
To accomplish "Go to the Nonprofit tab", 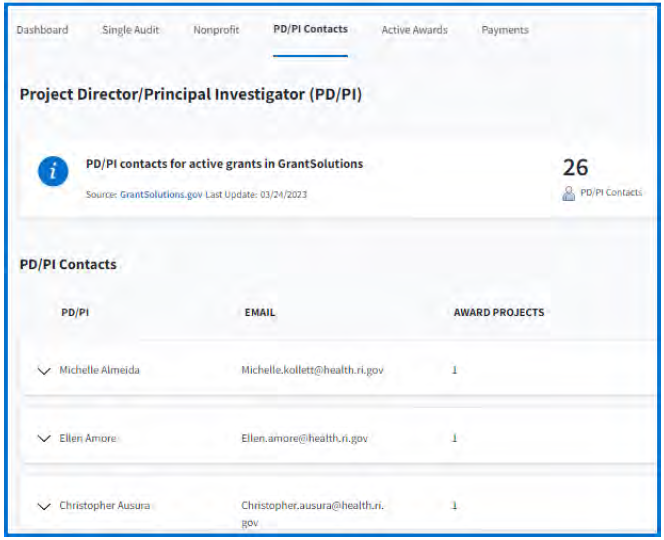I will (216, 30).
